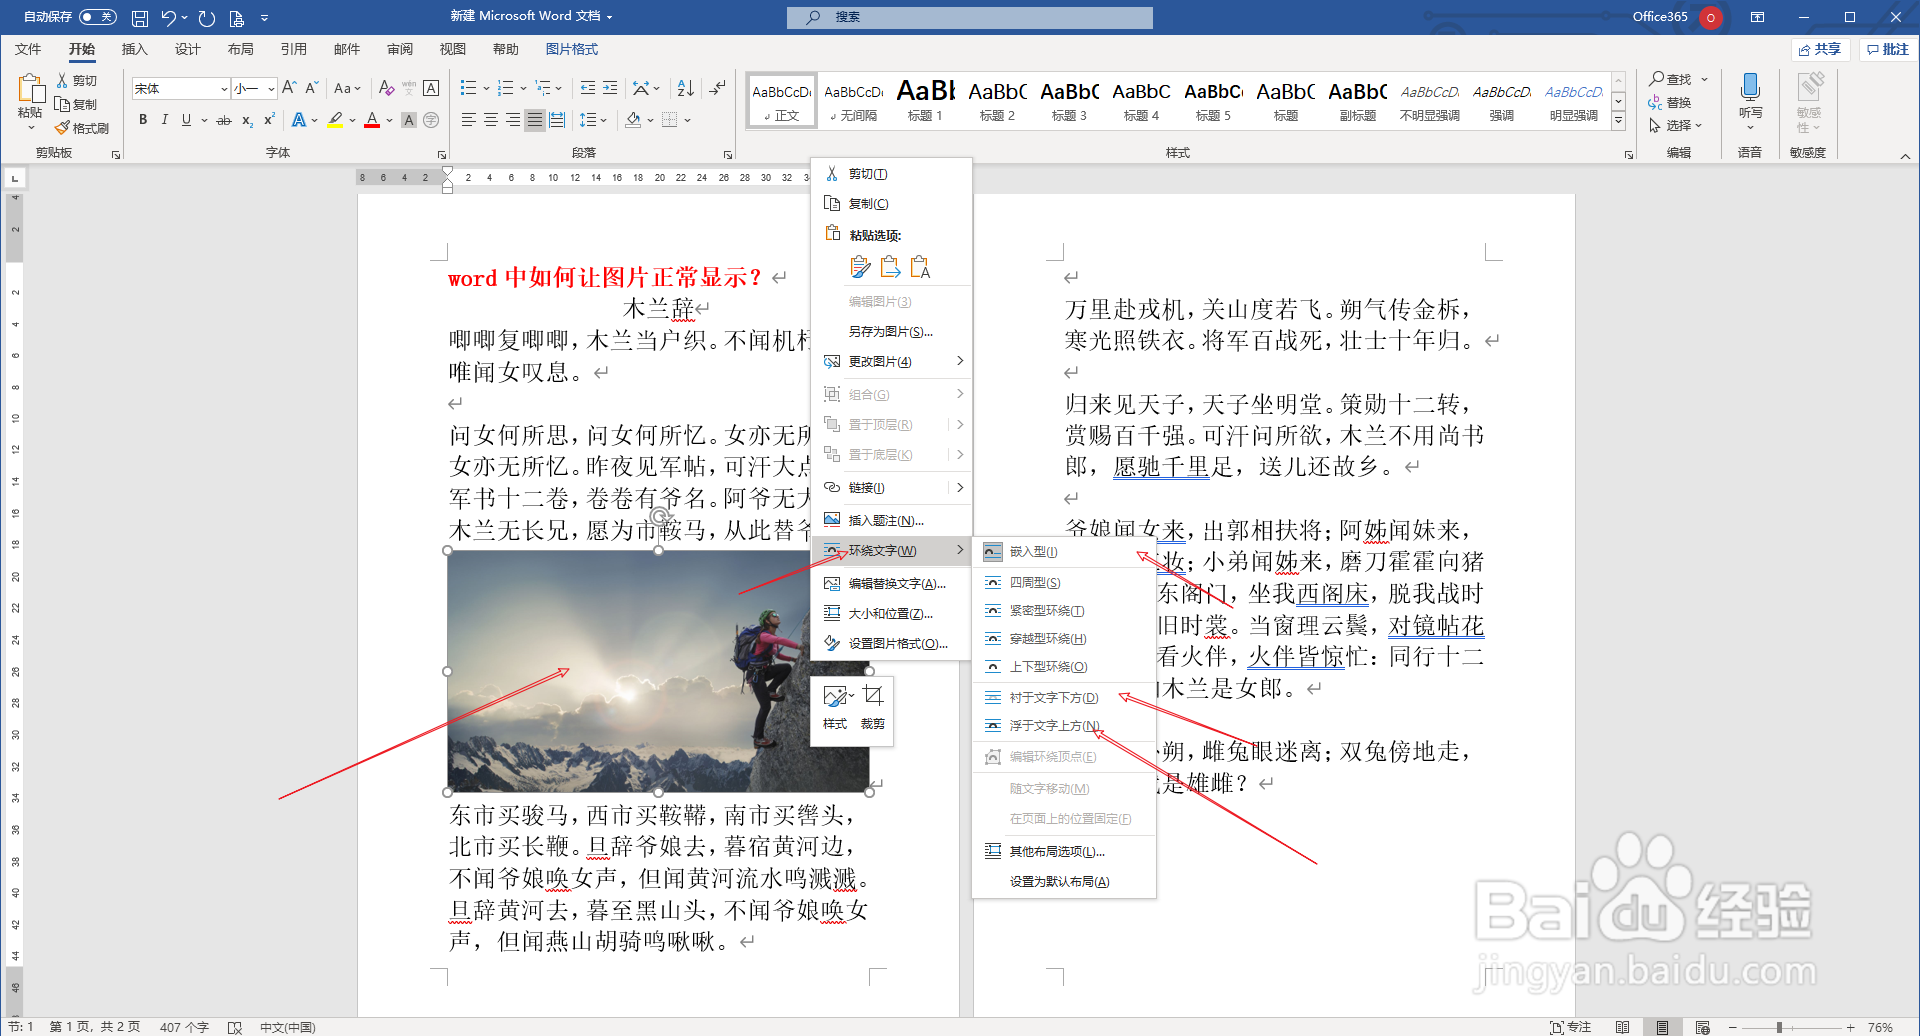1920x1036 pixels.
Task: Toggle Subscript formatting
Action: point(247,120)
